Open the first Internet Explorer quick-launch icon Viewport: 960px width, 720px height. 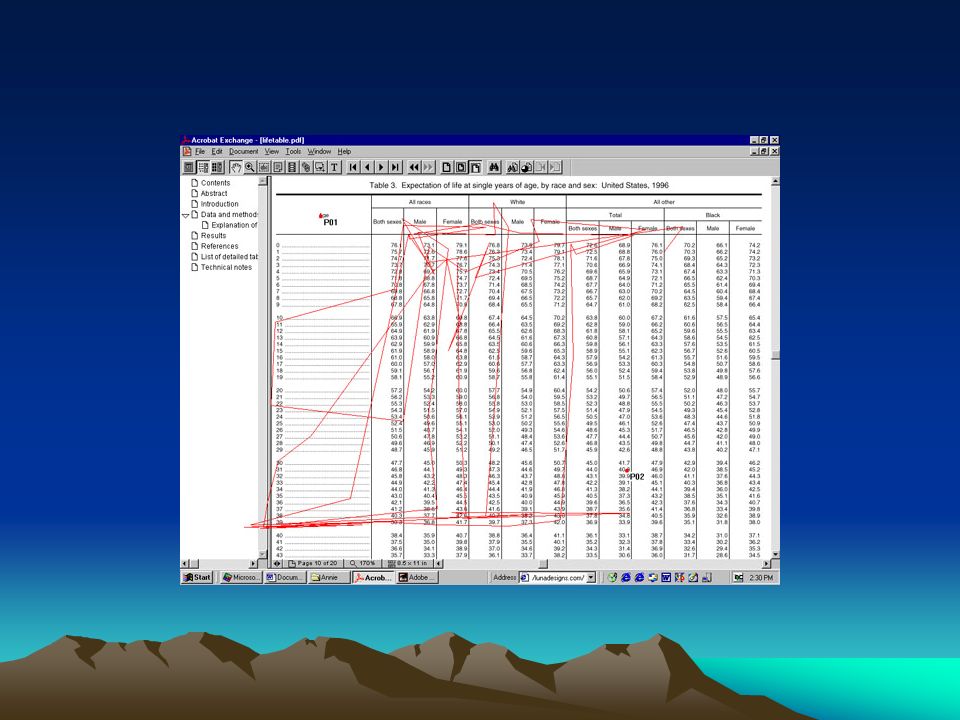(626, 577)
